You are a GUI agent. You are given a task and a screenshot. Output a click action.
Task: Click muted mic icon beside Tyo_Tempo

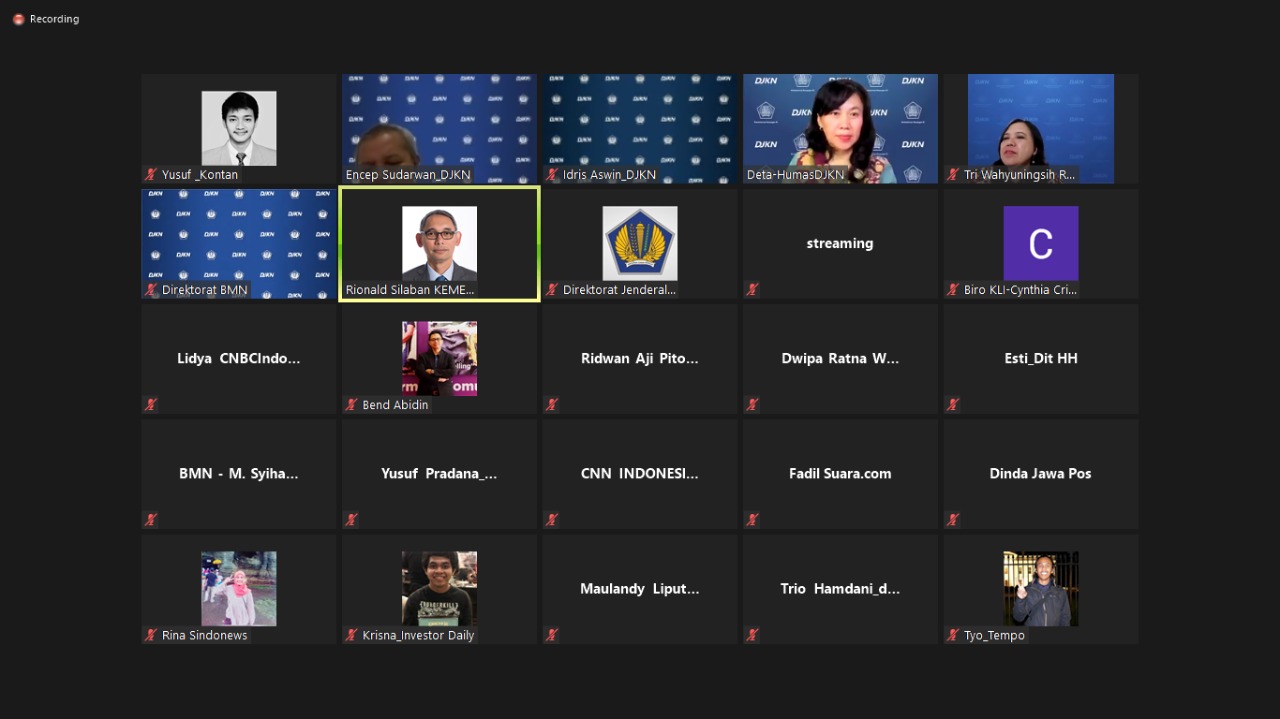click(x=953, y=635)
